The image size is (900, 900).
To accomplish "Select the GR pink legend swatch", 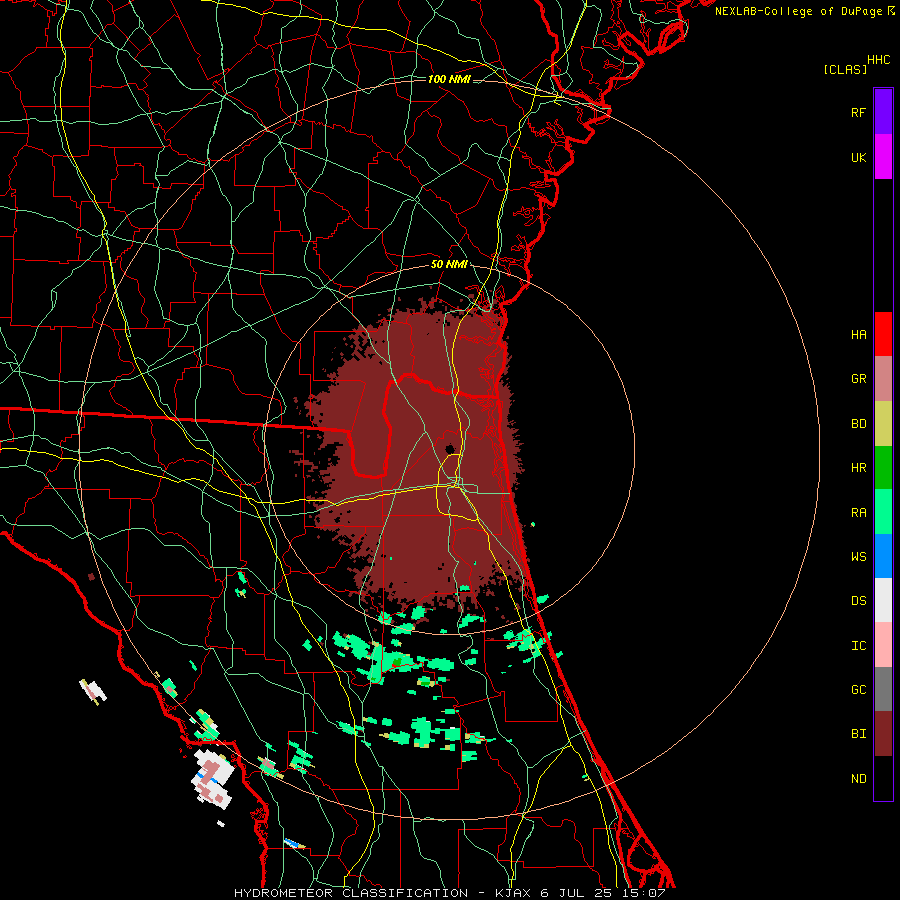I will coord(883,379).
